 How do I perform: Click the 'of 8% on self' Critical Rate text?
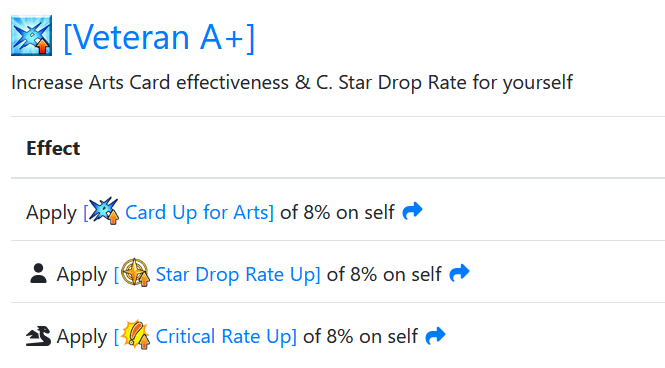click(360, 337)
